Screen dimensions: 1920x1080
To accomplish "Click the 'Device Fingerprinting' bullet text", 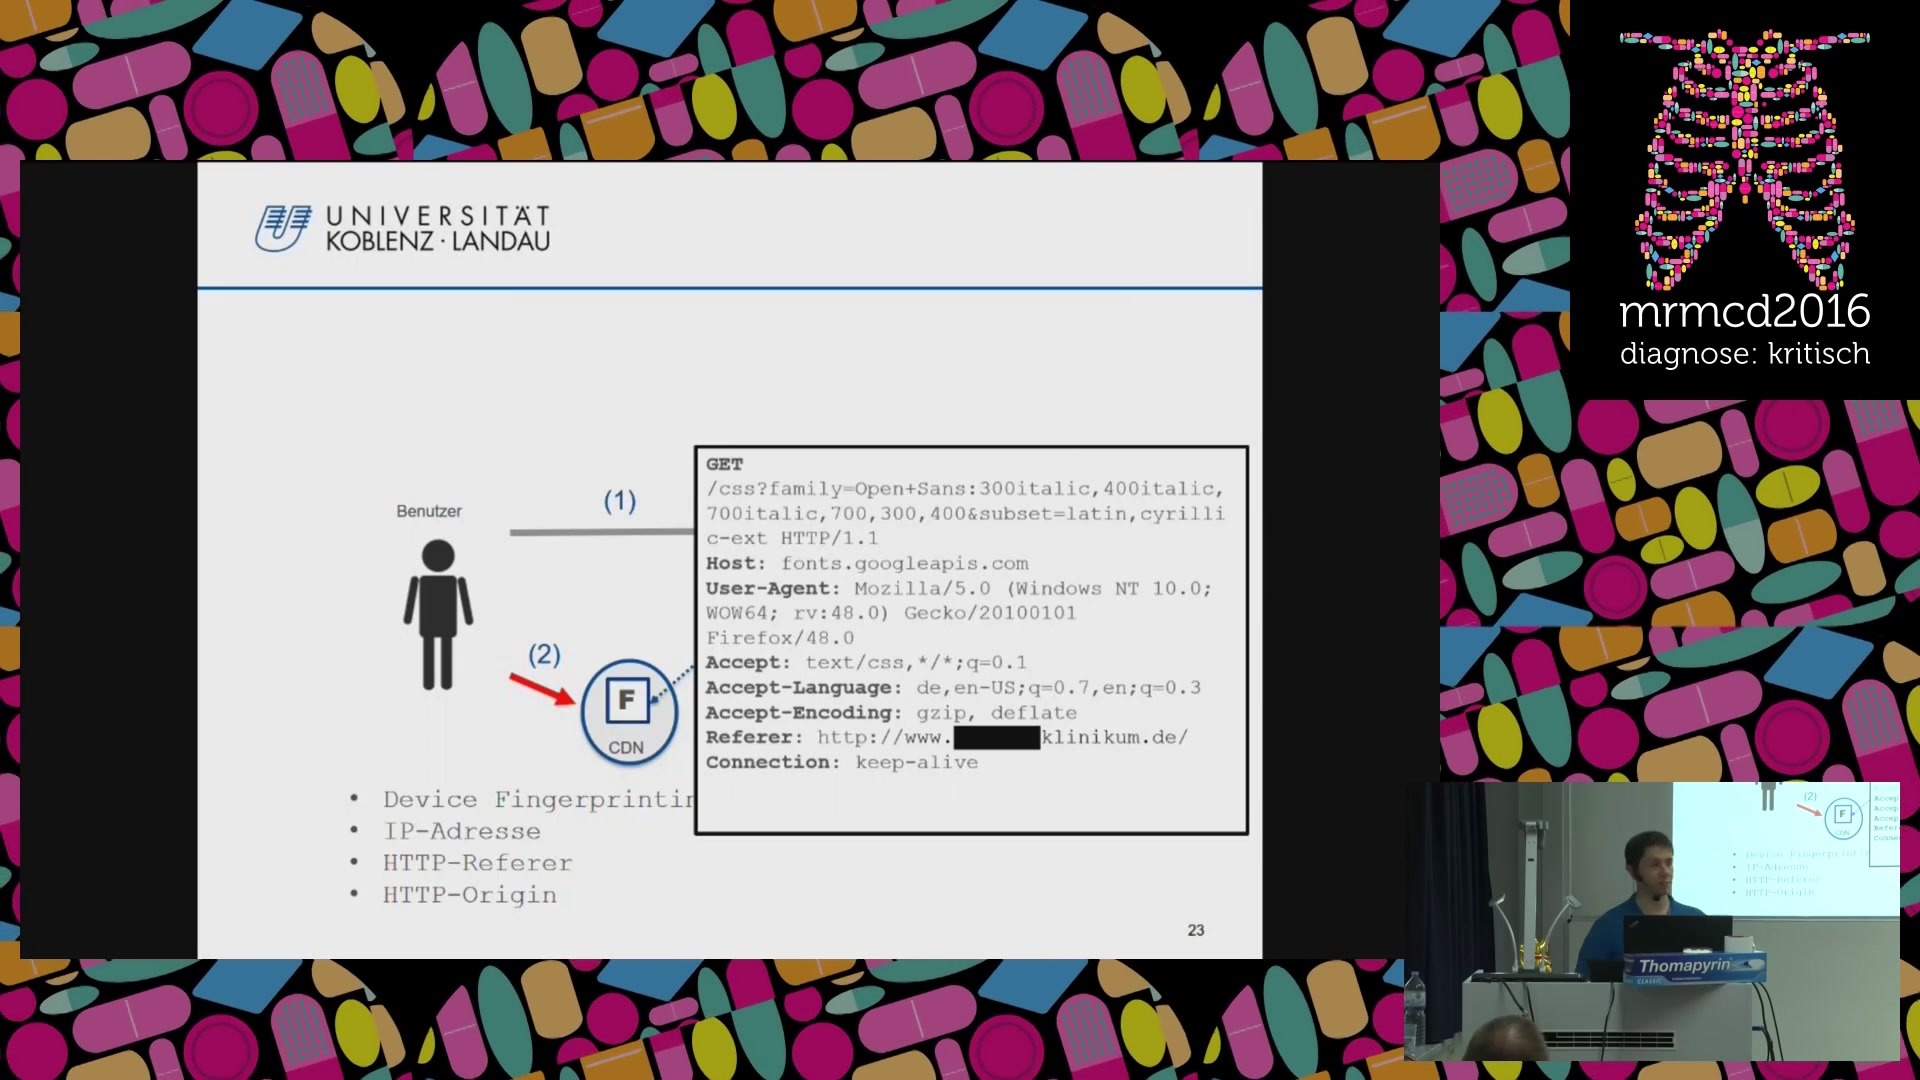I will (538, 799).
